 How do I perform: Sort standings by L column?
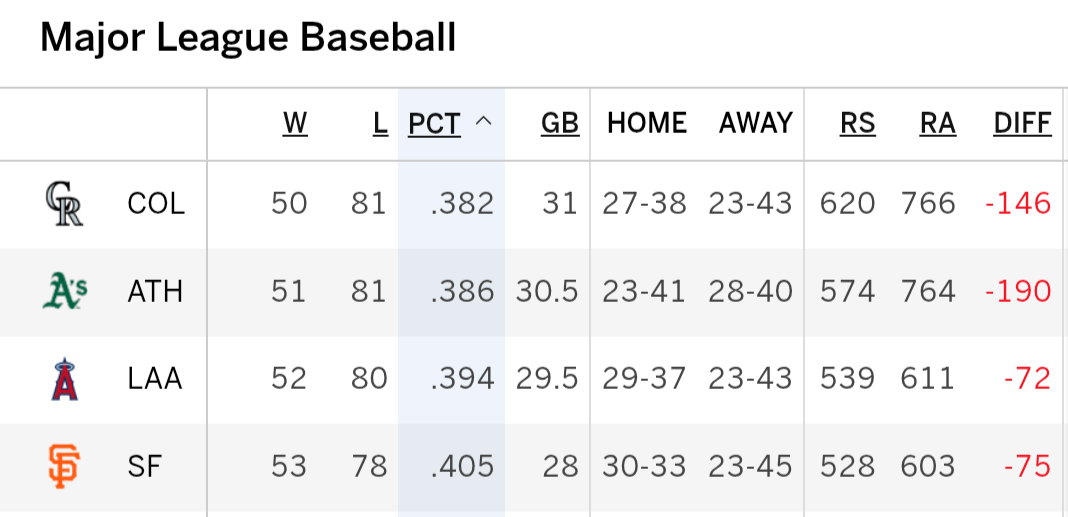[380, 123]
